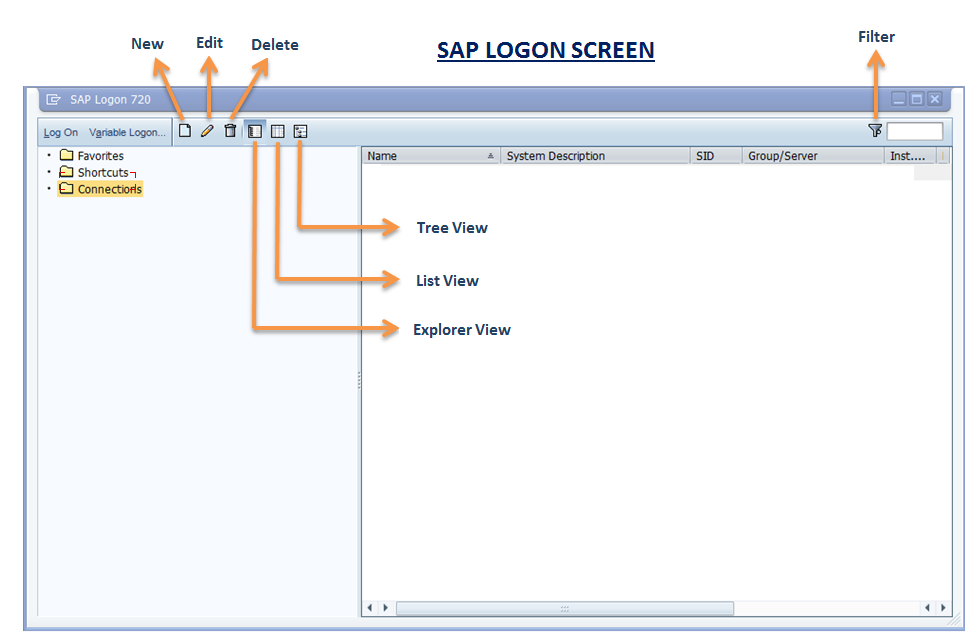Screen dimensions: 965x633
Task: Click the Log On menu item
Action: 60,131
